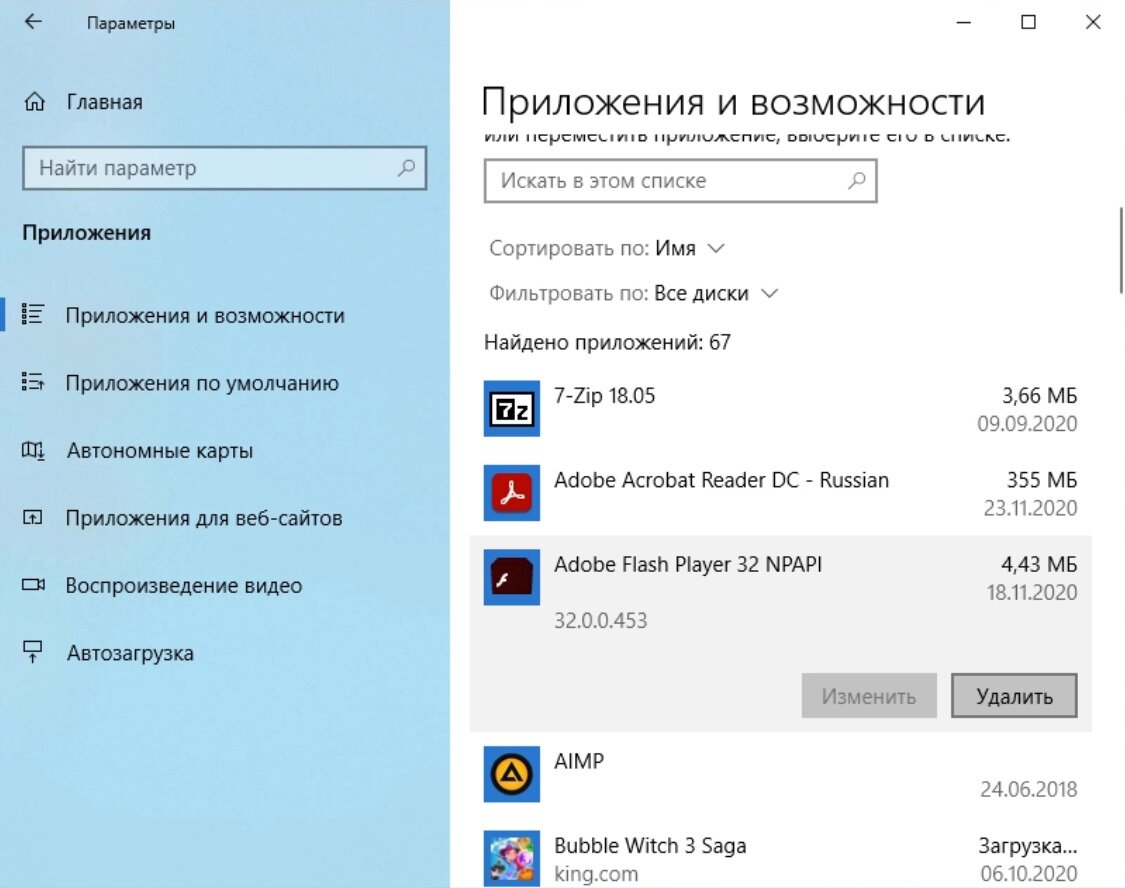Focus the Найти параметр search field

pyautogui.click(x=225, y=168)
